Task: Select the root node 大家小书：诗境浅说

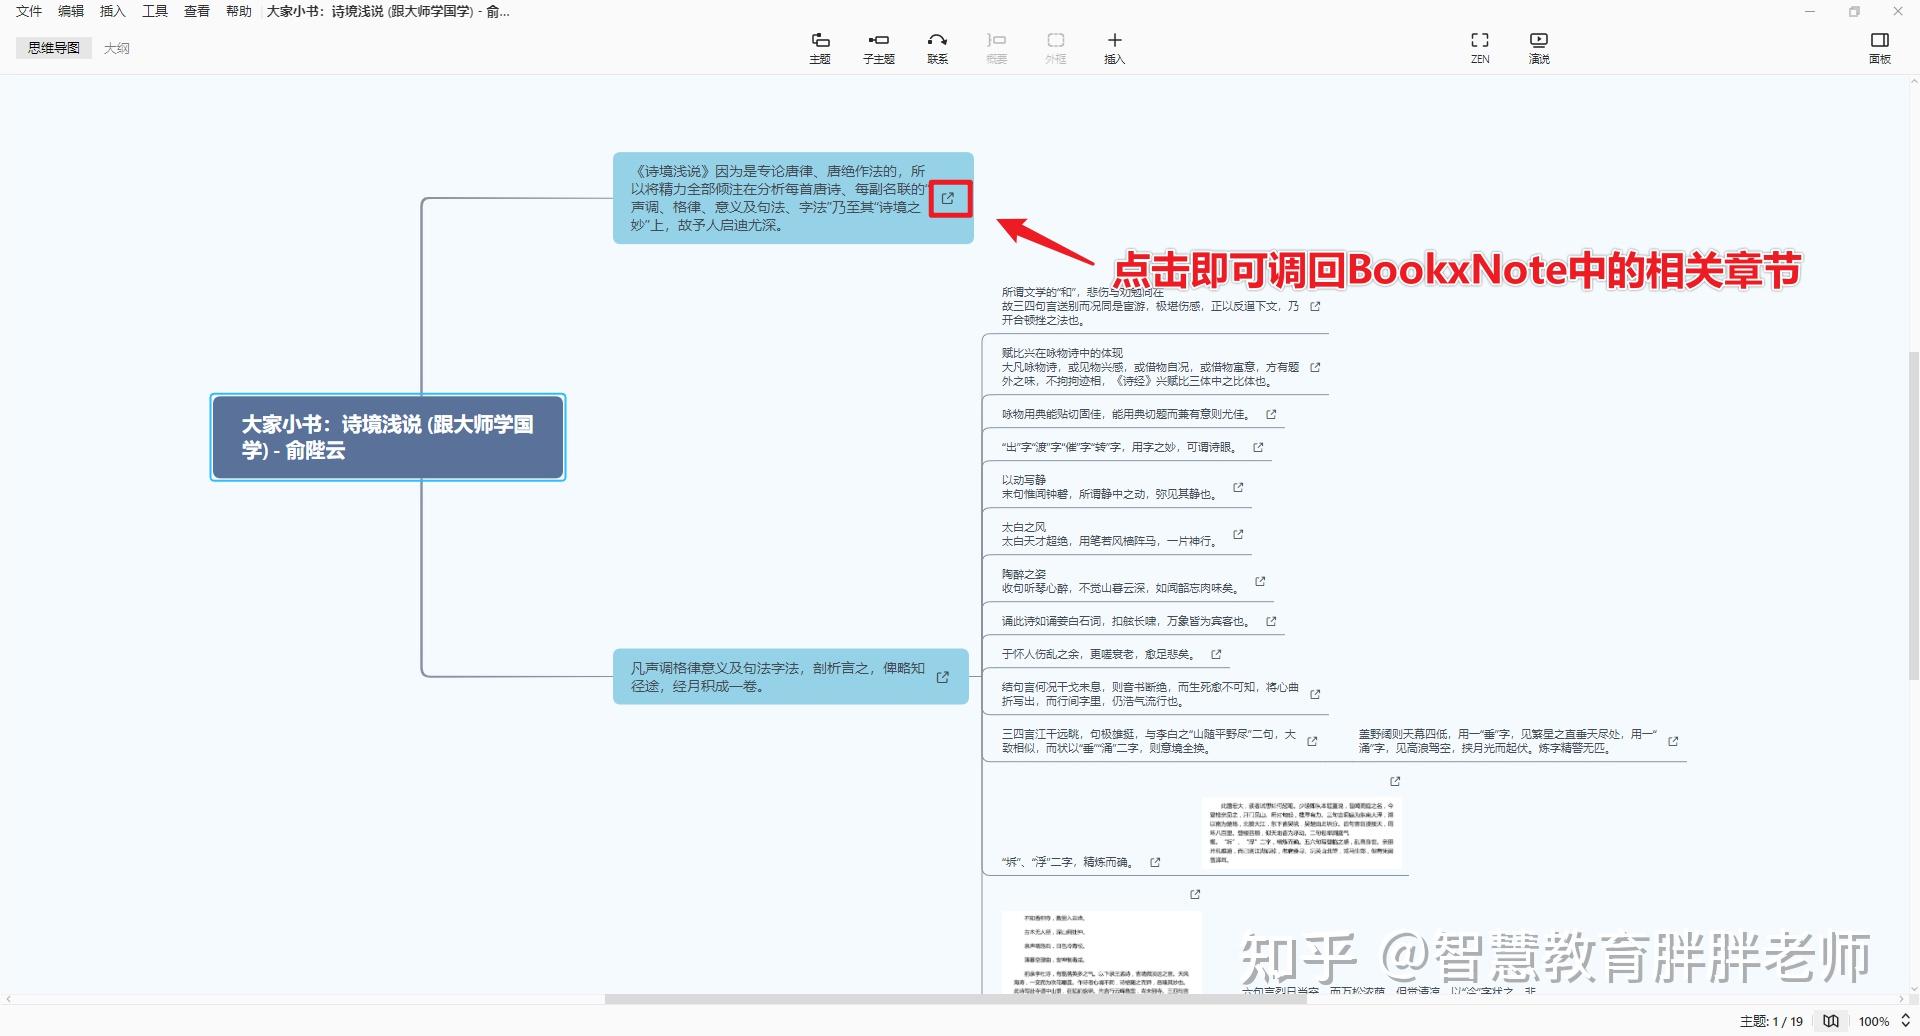Action: coord(388,437)
